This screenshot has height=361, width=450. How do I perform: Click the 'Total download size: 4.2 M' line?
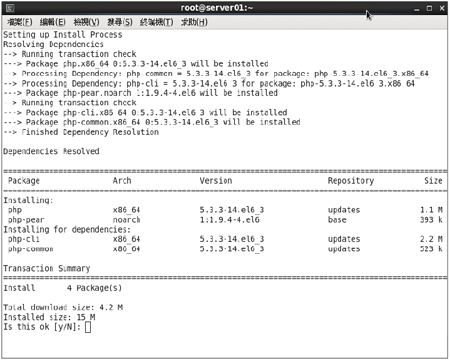pos(63,307)
